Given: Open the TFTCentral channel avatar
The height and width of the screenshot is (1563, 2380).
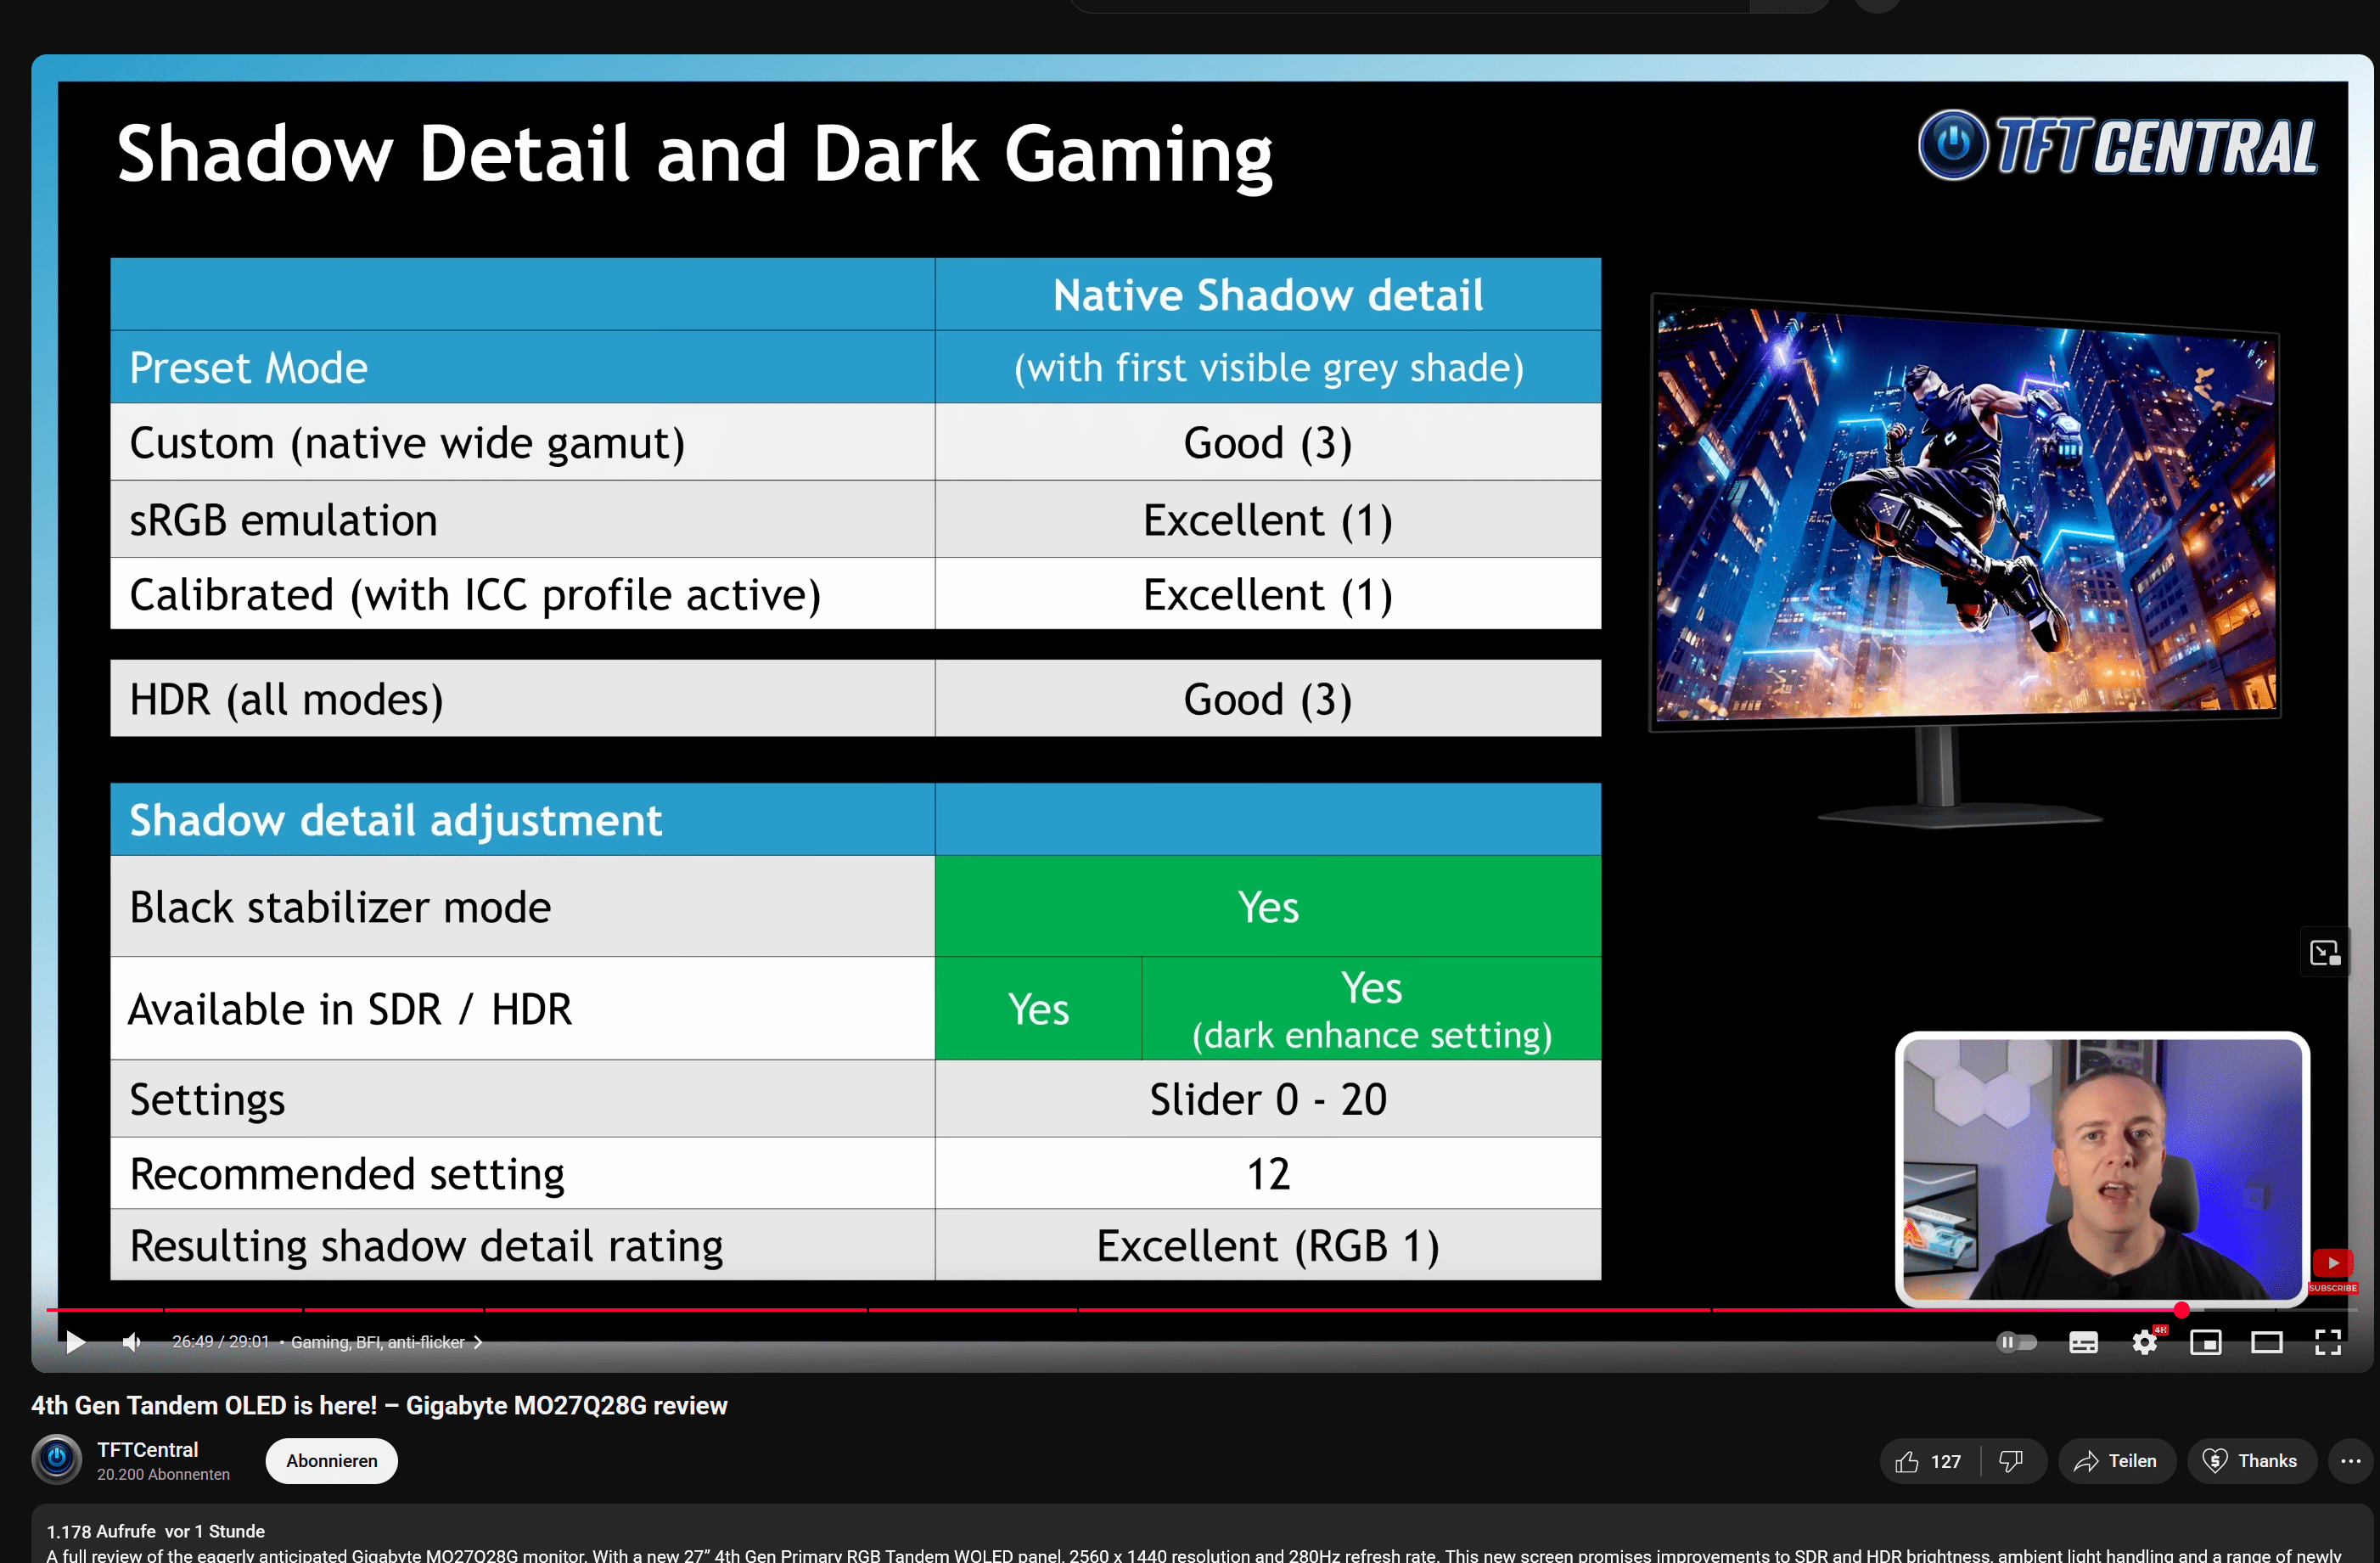Looking at the screenshot, I should pyautogui.click(x=57, y=1459).
